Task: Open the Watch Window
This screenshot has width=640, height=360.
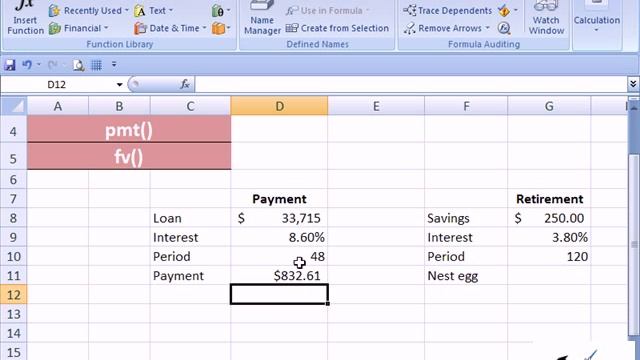Action: (x=546, y=18)
